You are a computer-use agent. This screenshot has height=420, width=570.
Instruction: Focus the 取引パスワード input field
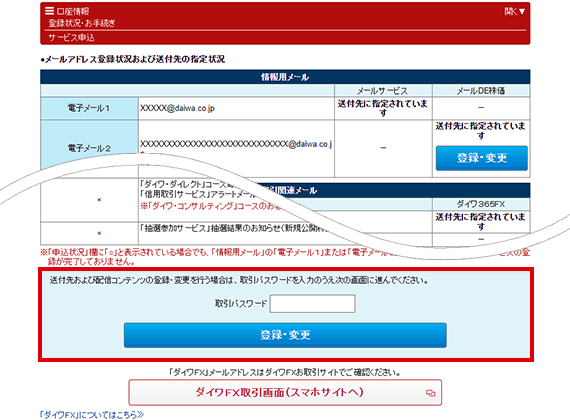pyautogui.click(x=312, y=304)
